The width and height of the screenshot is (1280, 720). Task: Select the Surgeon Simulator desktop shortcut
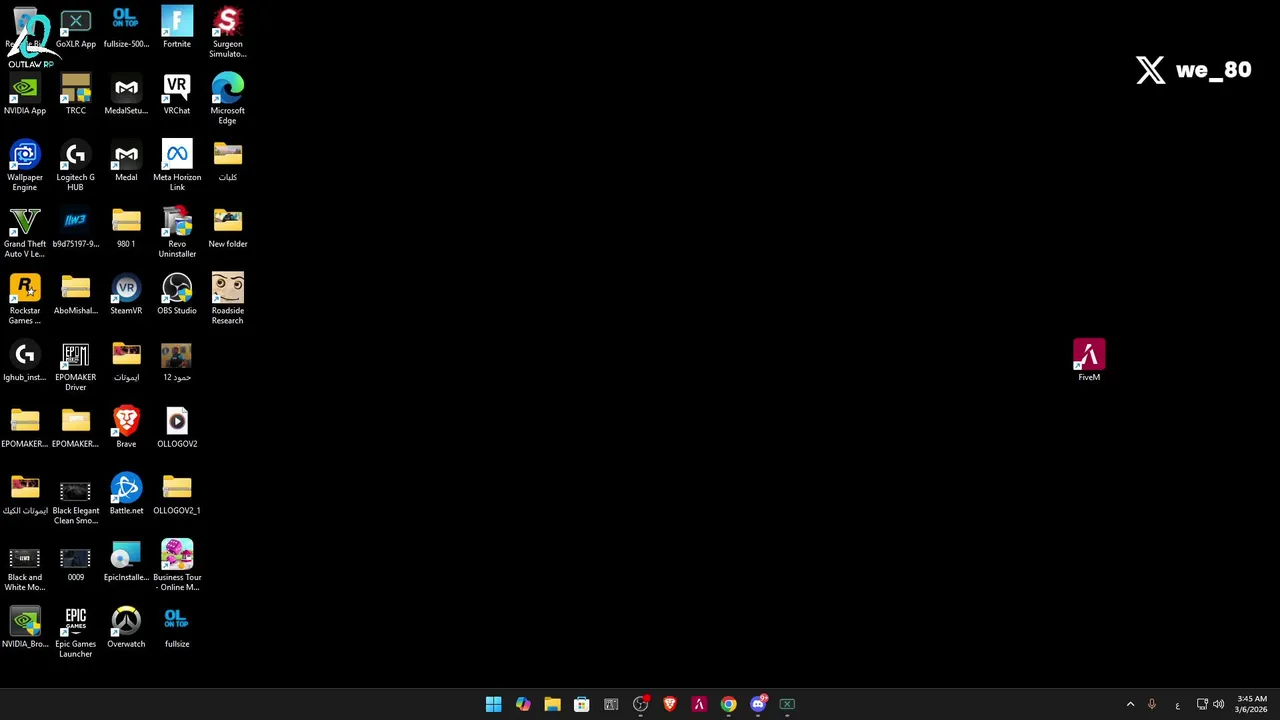[228, 32]
